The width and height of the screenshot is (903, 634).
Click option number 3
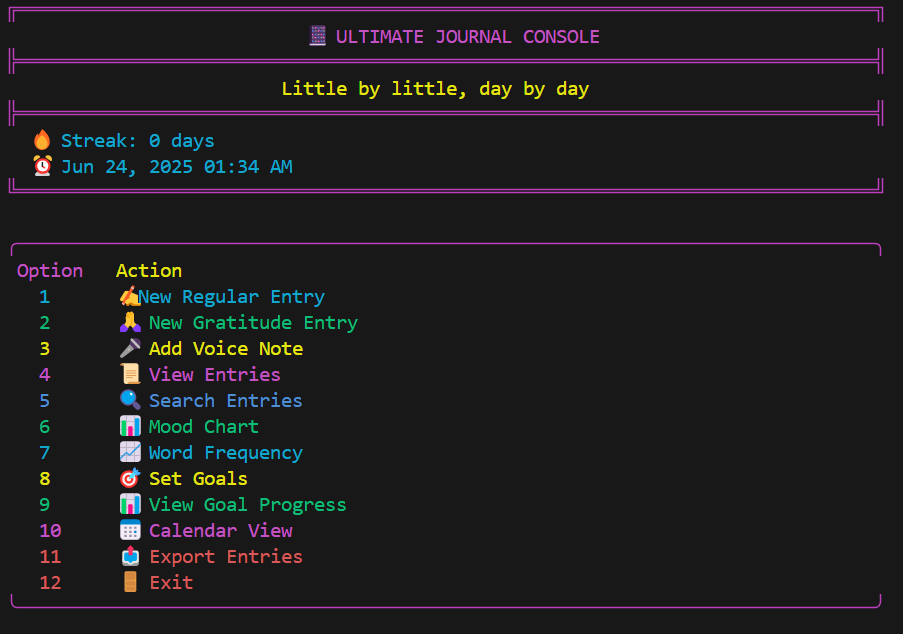(x=44, y=349)
